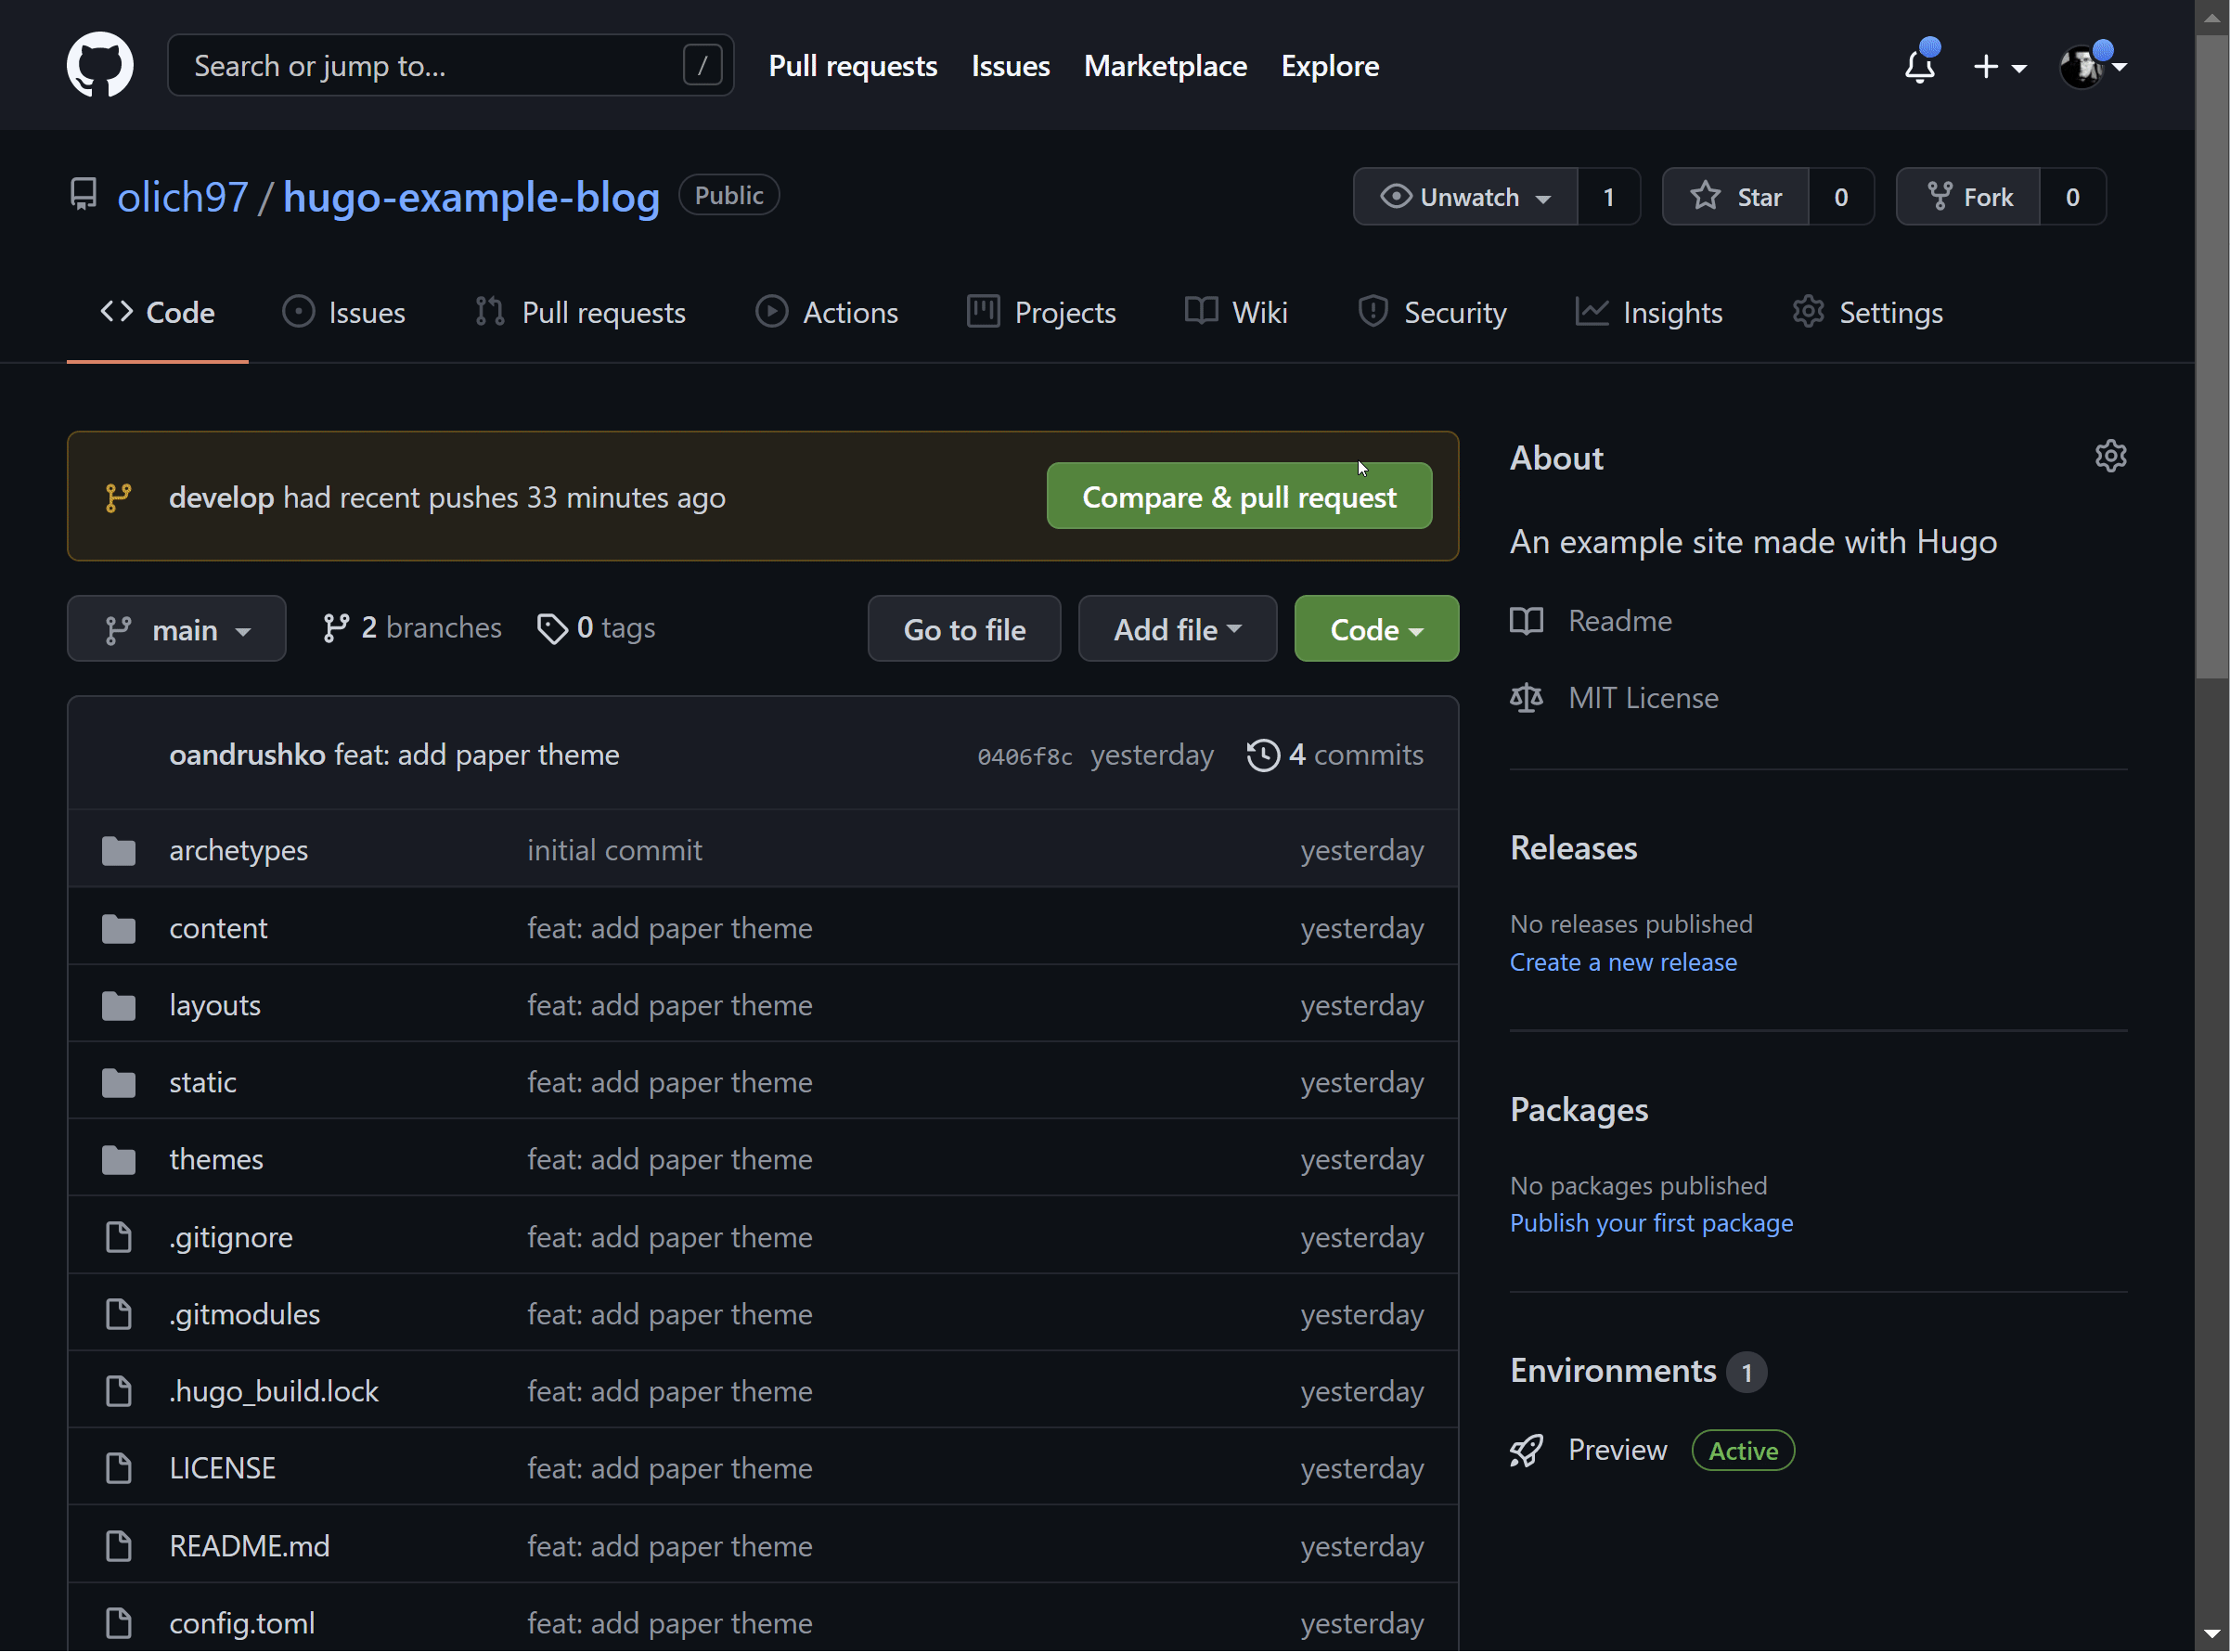Switch to the Actions tab
Viewport: 2230px width, 1652px height.
click(827, 313)
